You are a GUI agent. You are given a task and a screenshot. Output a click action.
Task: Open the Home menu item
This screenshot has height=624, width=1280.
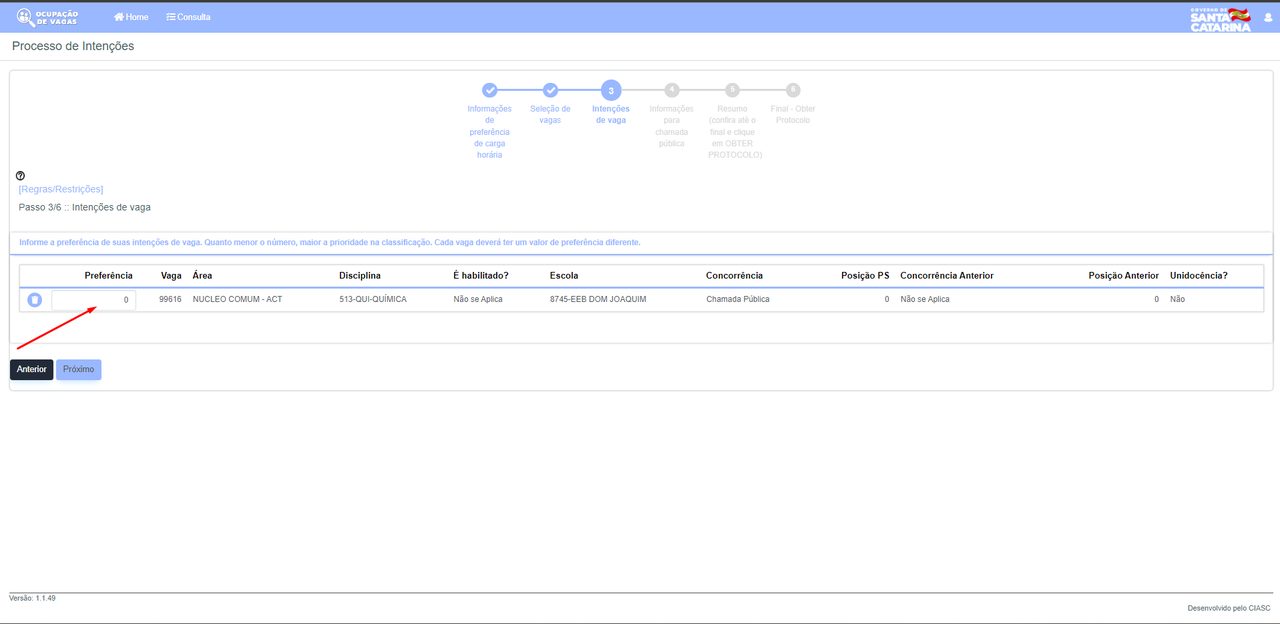click(131, 17)
